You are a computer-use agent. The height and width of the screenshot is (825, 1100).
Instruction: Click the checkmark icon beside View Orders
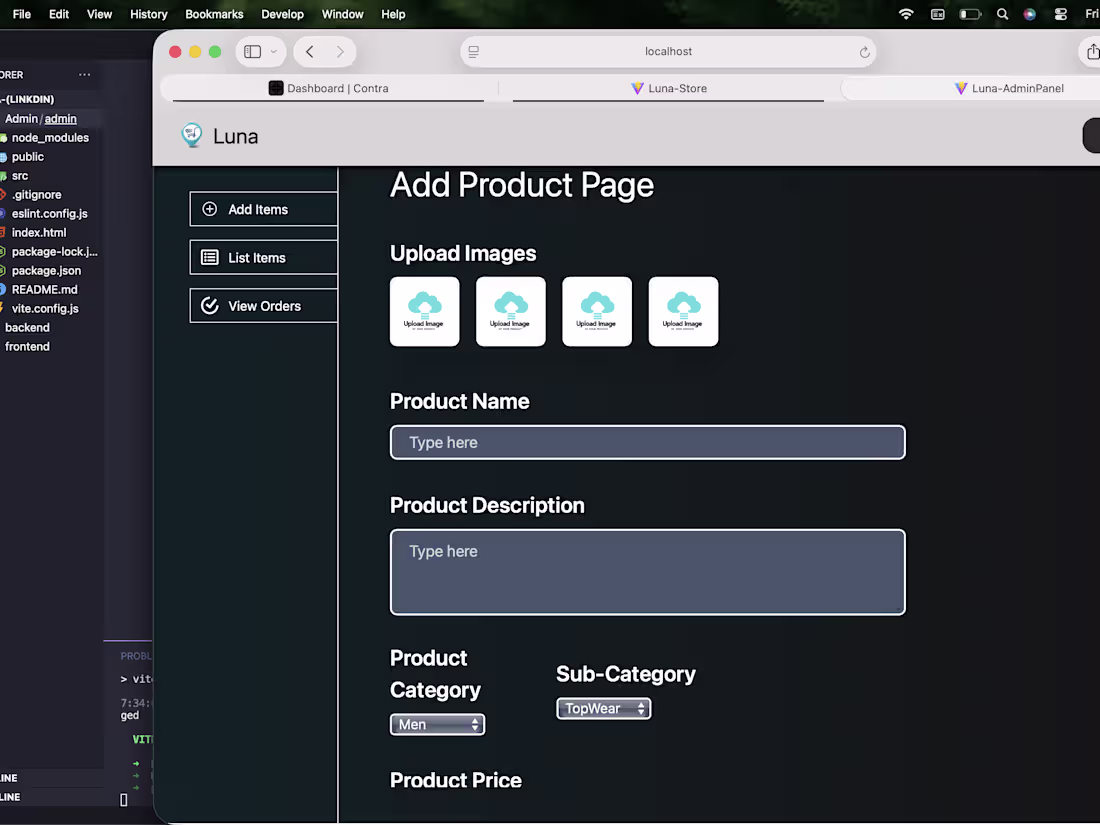[208, 305]
